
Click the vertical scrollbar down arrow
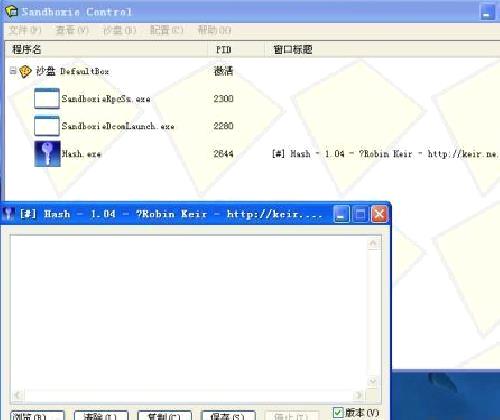373,381
